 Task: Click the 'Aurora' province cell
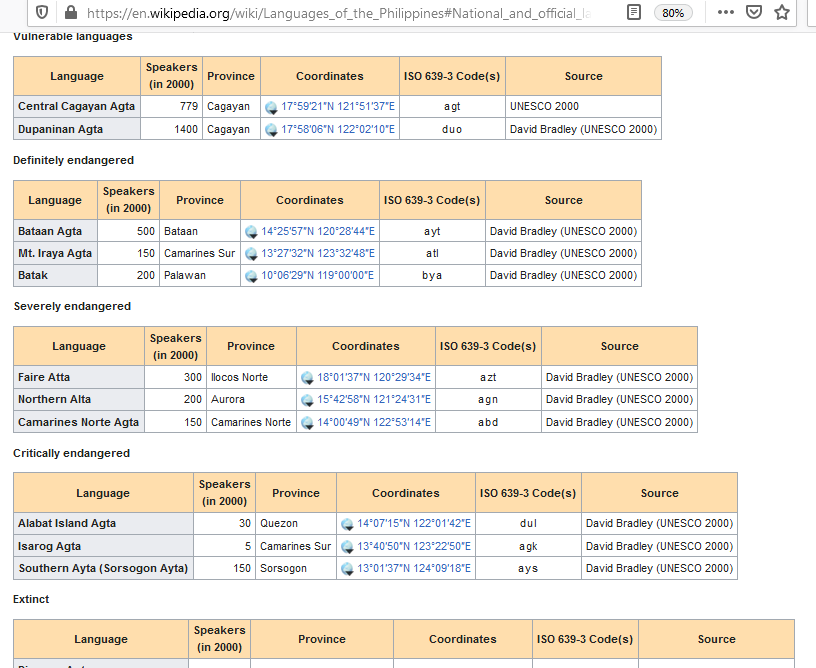[x=251, y=400]
